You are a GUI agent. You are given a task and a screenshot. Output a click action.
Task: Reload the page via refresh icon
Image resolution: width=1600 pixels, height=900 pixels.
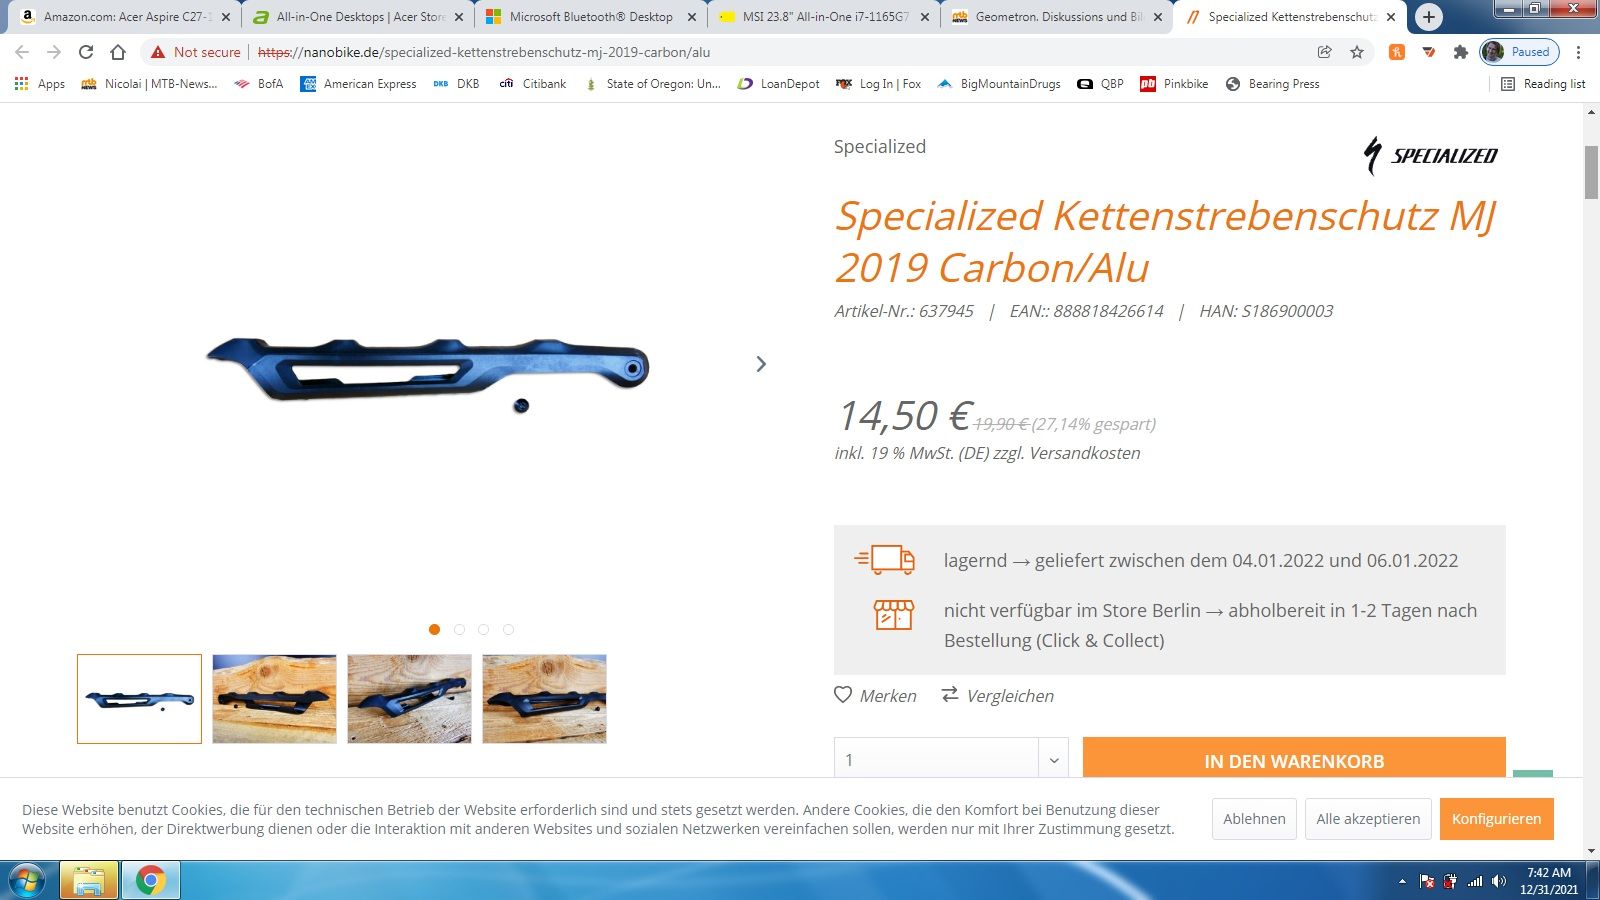point(86,52)
